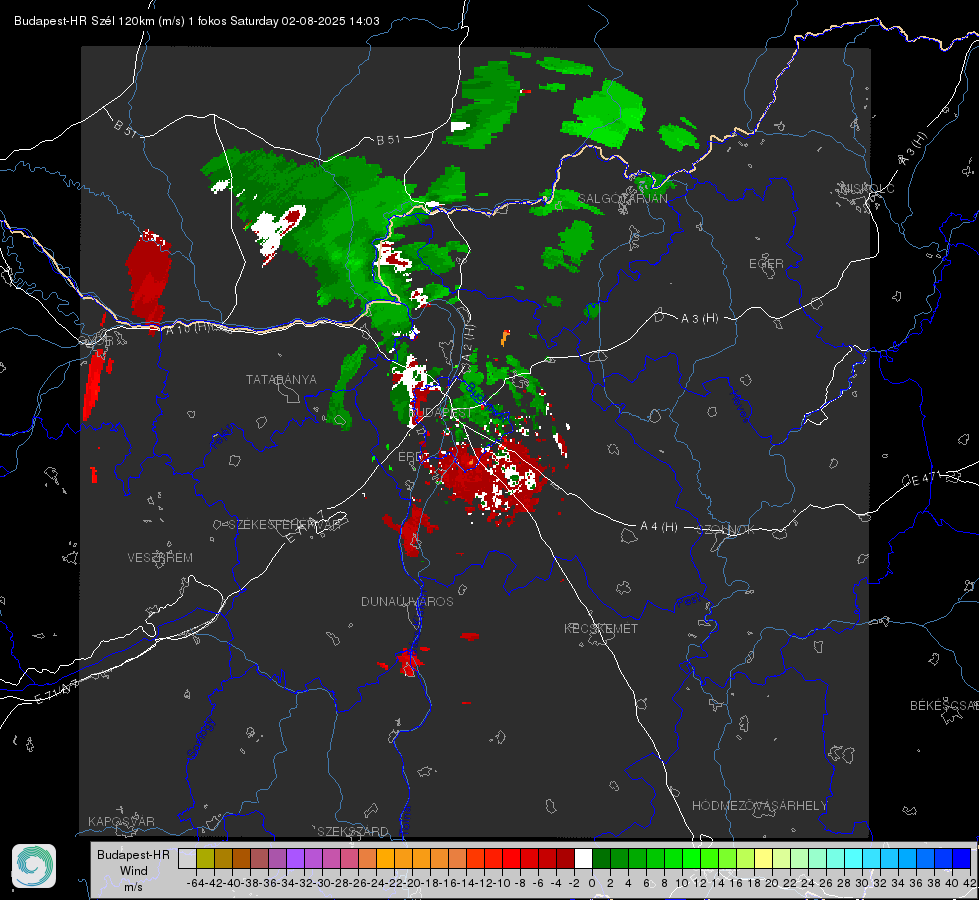
Task: Click the swirl weather service logo
Action: [34, 866]
